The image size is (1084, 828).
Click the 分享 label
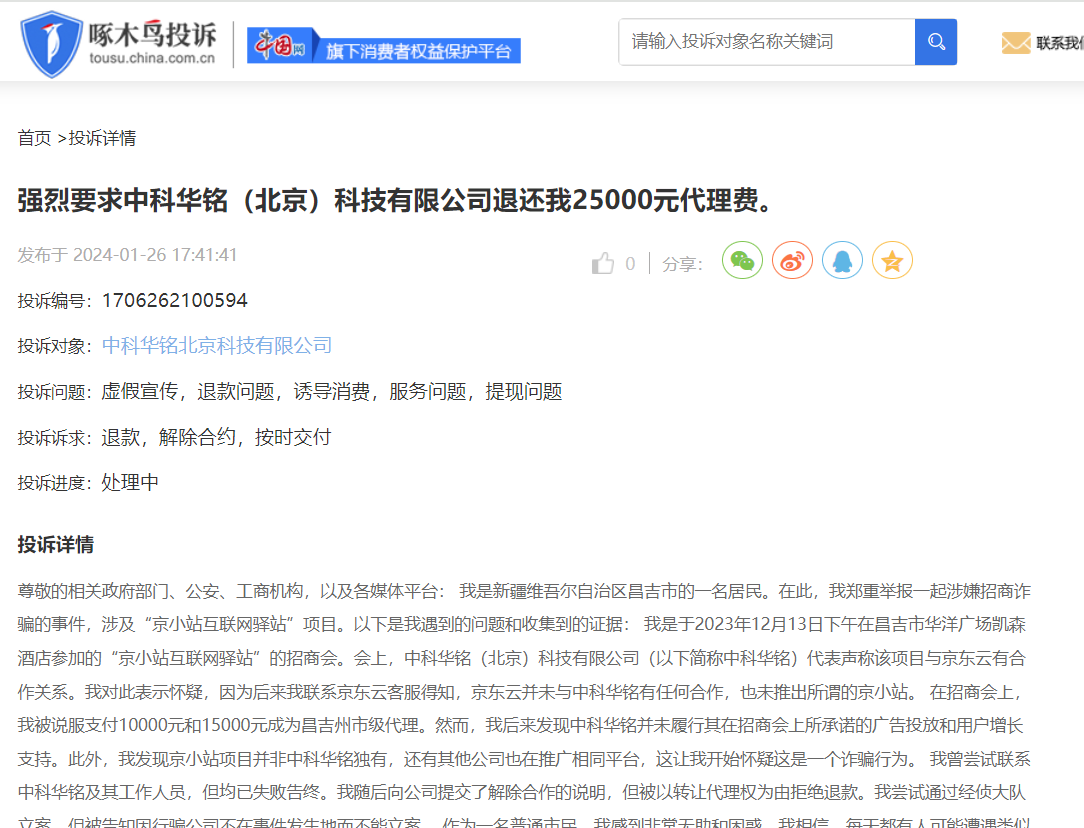(682, 264)
